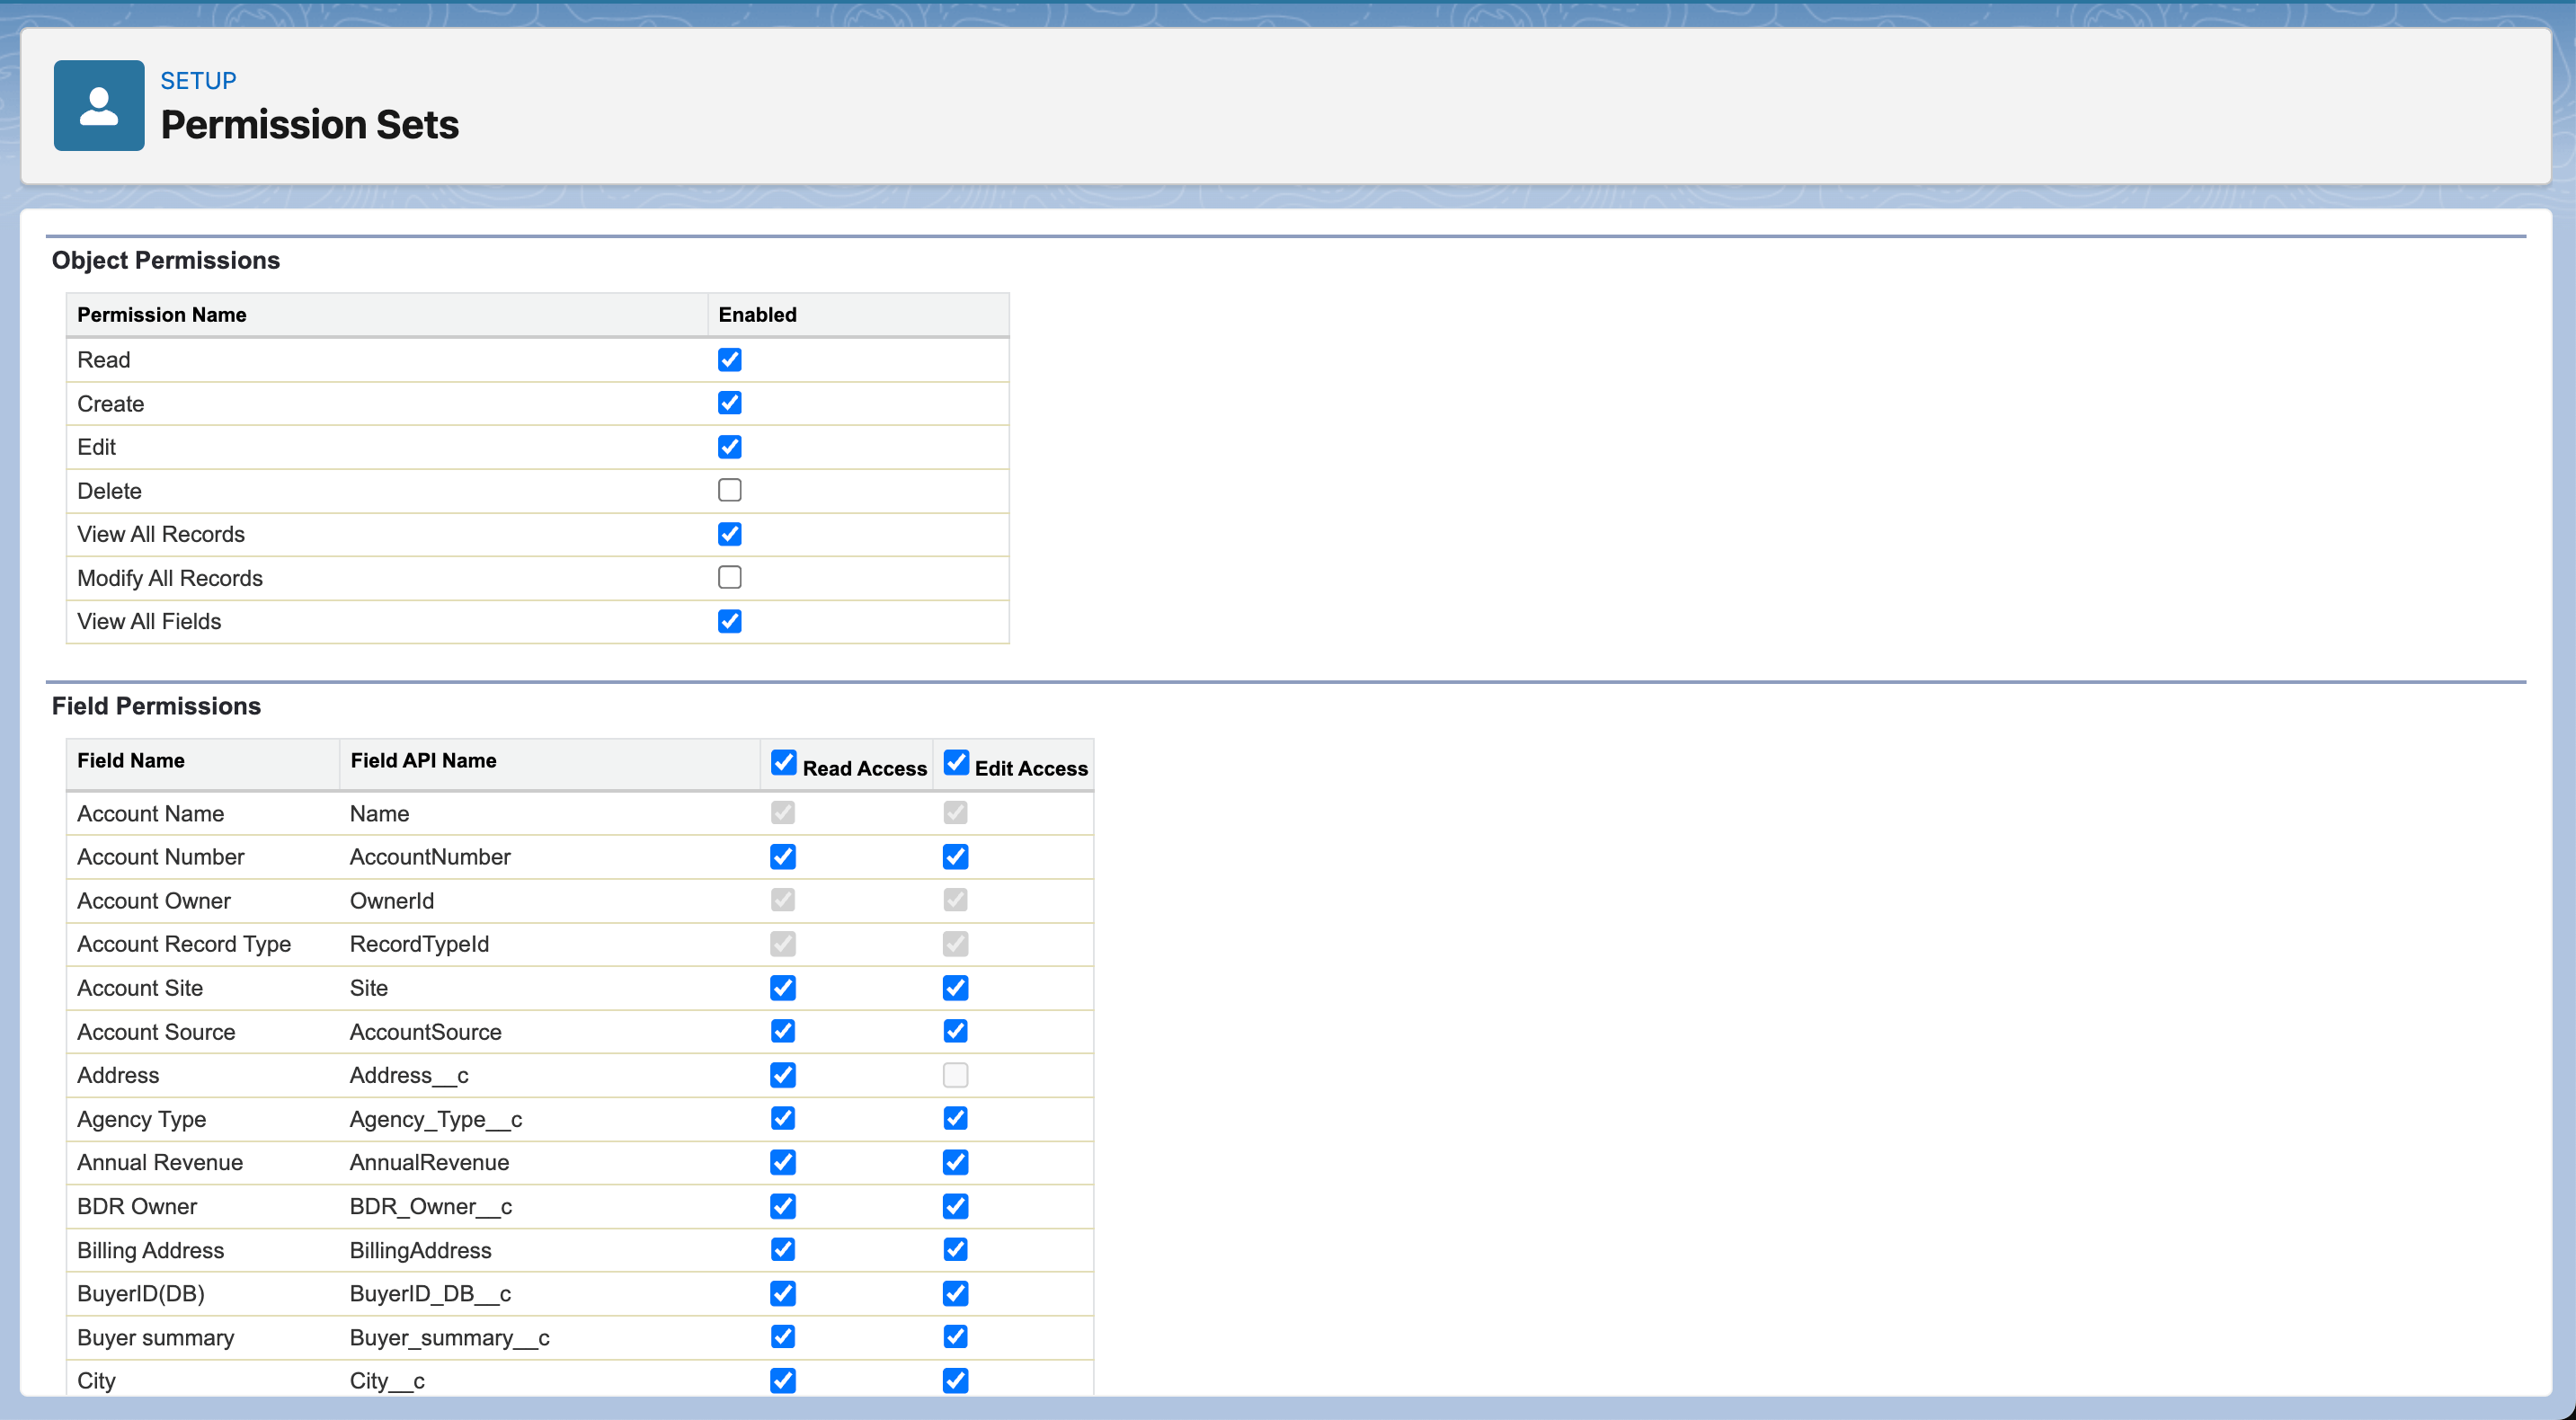This screenshot has height=1420, width=2576.
Task: Enable the Modify All Records permission
Action: point(730,577)
